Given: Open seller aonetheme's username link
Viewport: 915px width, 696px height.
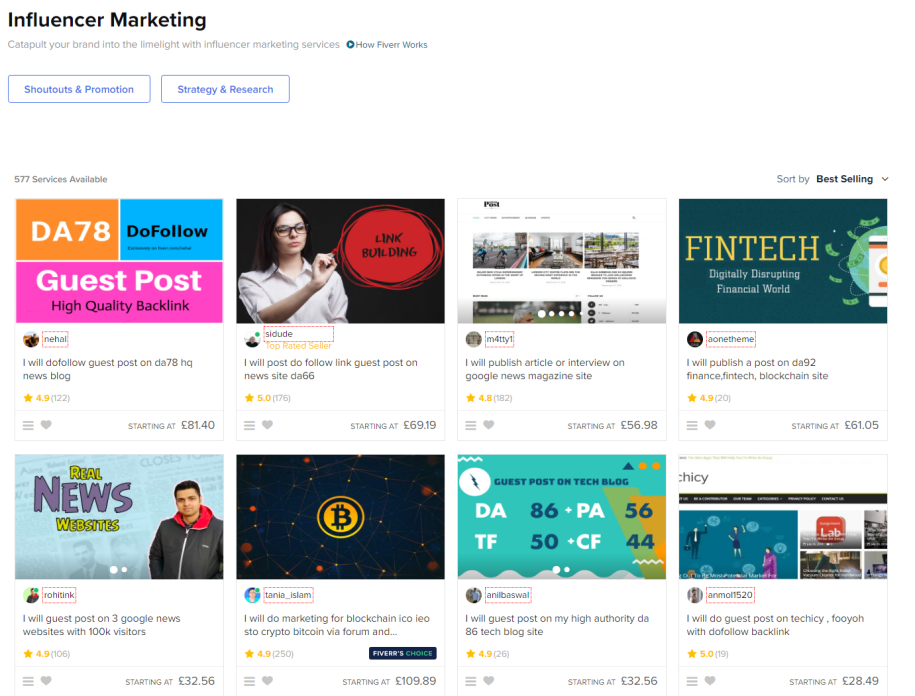Looking at the screenshot, I should click(x=731, y=339).
